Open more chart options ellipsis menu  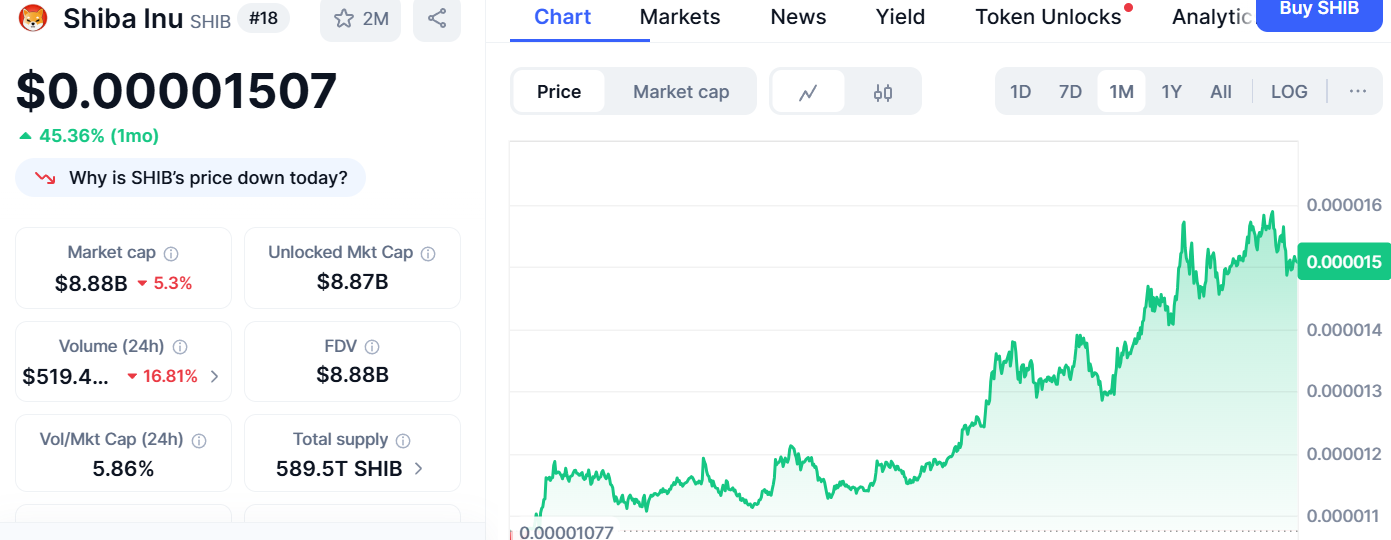(1357, 92)
